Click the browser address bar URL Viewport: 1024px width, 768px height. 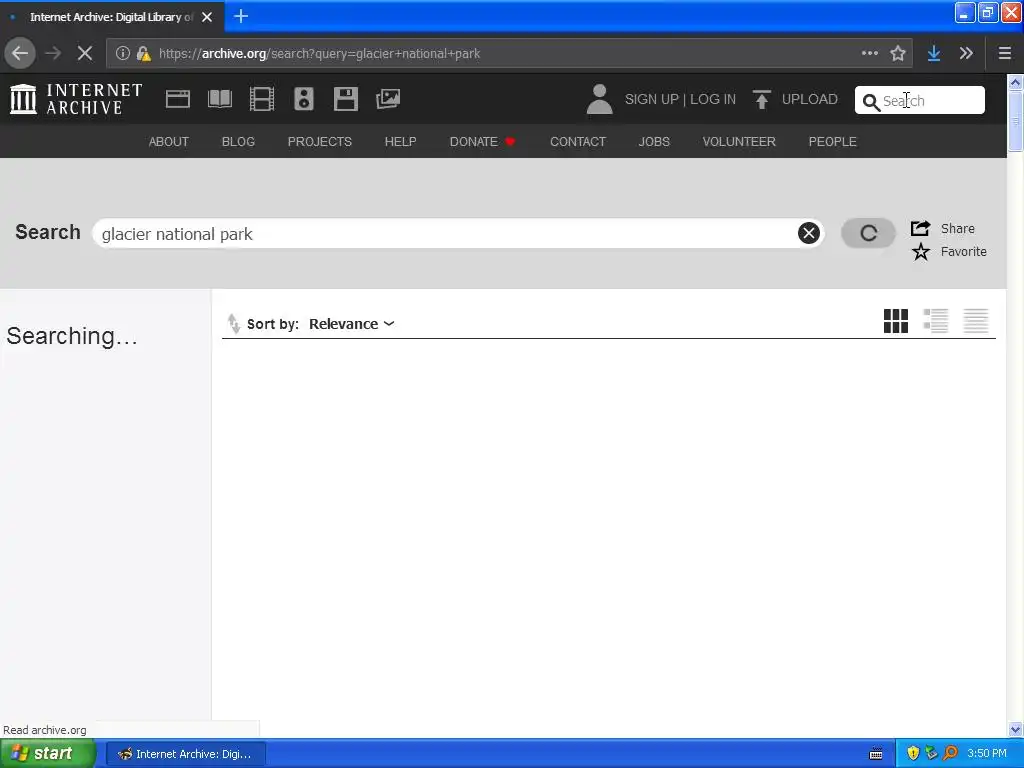320,54
